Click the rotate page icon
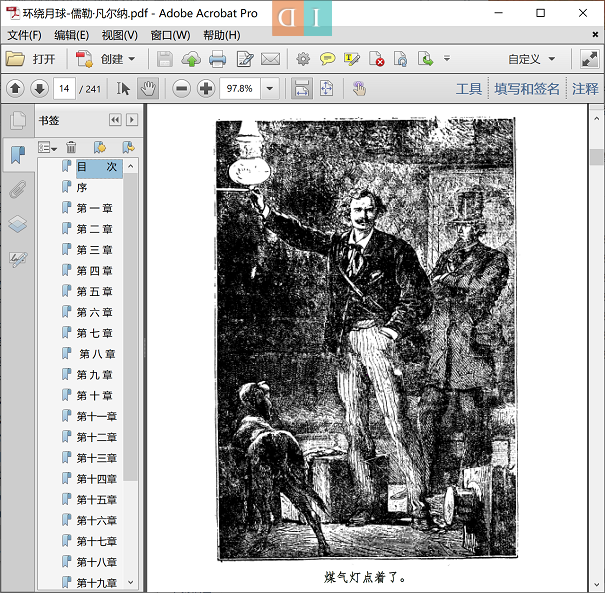 click(x=401, y=59)
